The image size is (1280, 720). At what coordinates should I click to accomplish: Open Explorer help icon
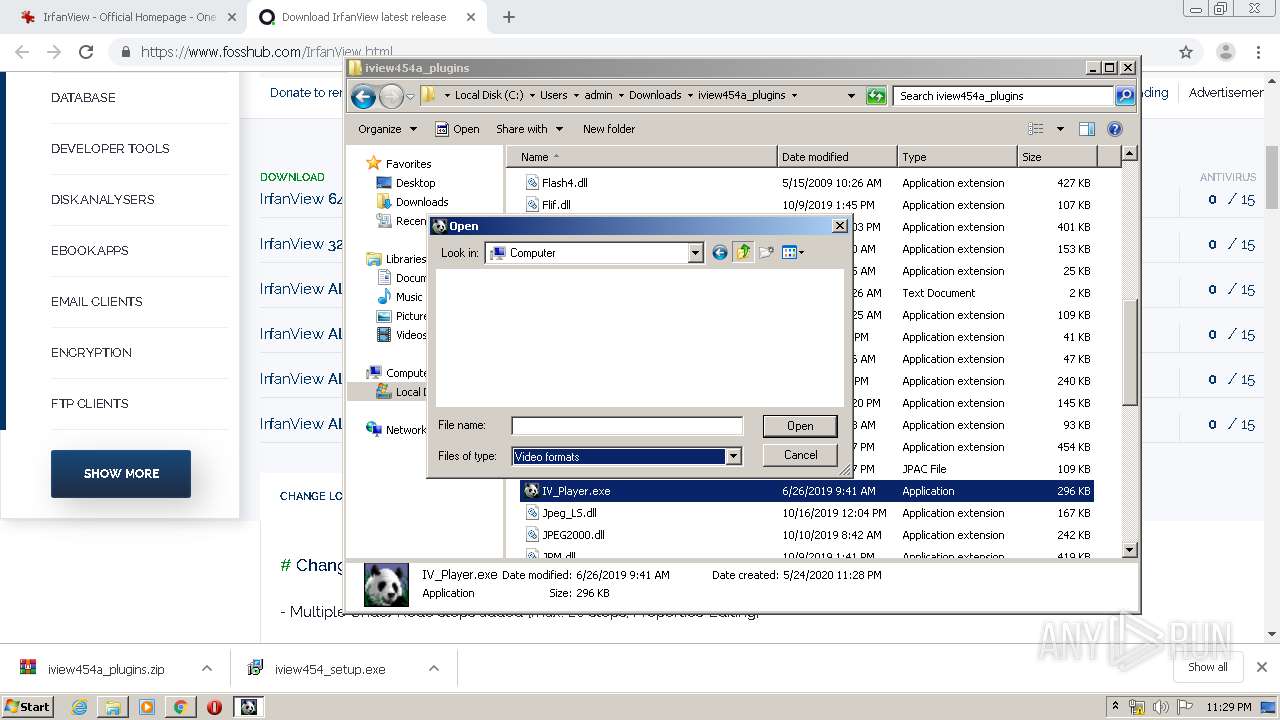1115,129
